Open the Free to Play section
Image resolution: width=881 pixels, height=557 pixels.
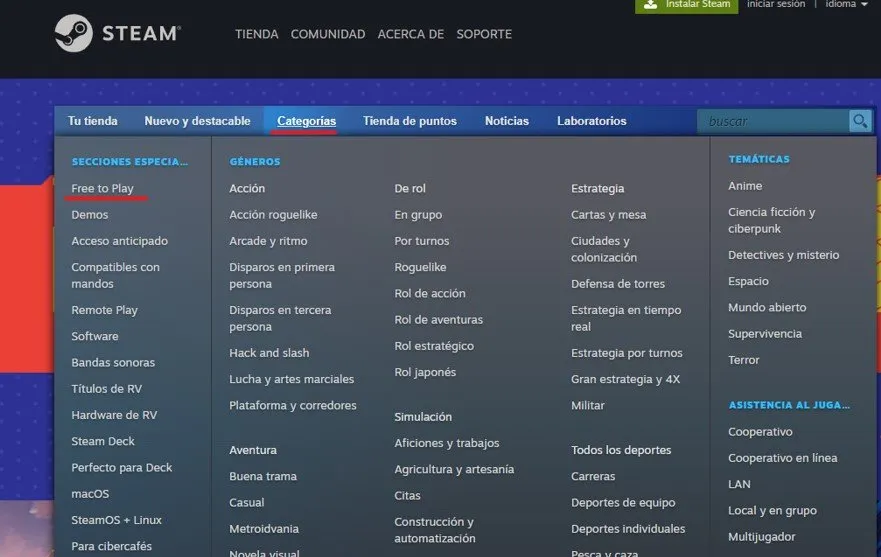click(102, 188)
